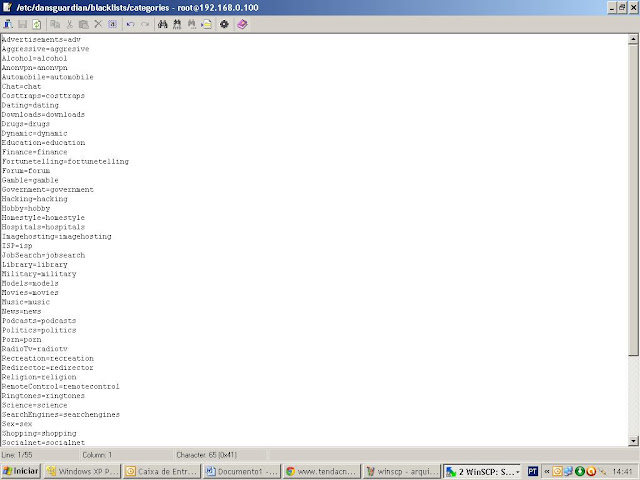Image resolution: width=640 pixels, height=480 pixels.
Task: Click the cut scissors icon
Action: 69,24
